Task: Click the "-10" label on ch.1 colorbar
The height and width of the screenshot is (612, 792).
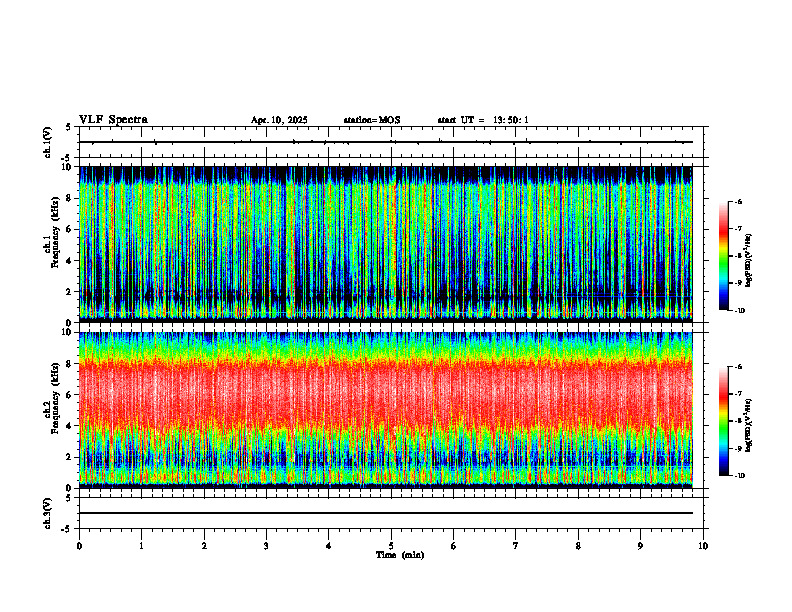Action: click(x=740, y=311)
